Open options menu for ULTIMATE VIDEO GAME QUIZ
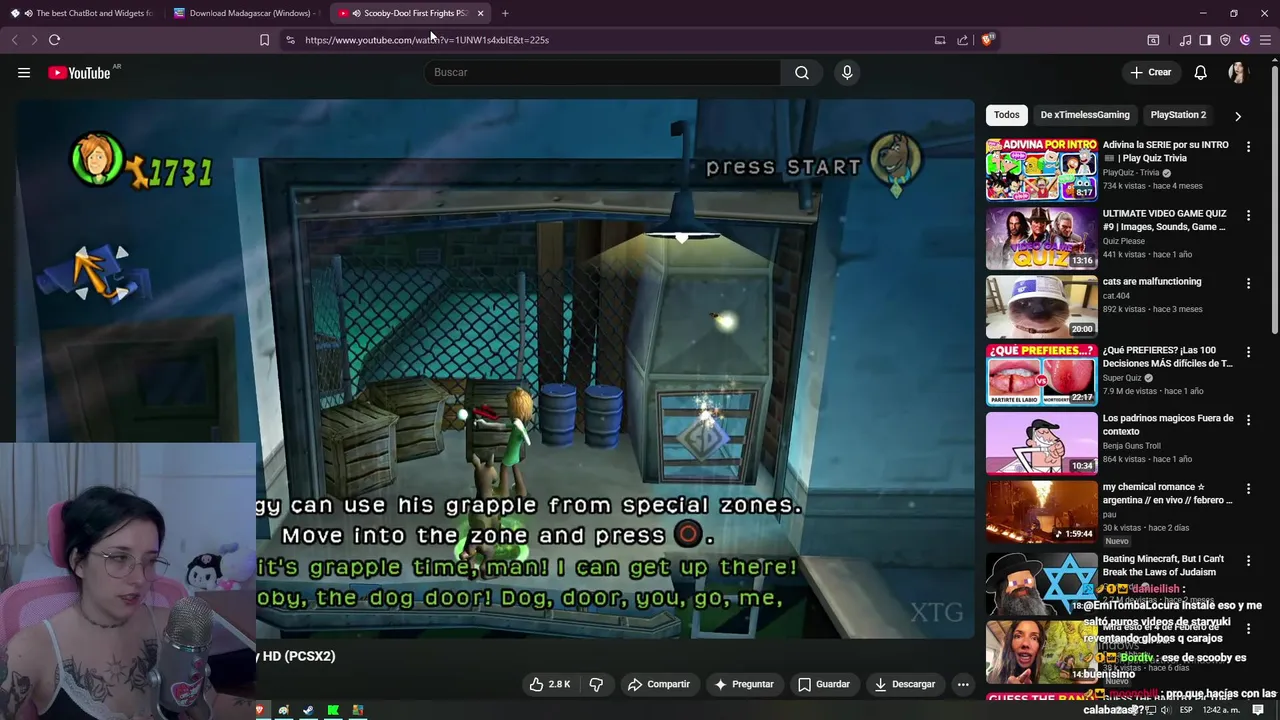The image size is (1280, 720). click(1248, 215)
